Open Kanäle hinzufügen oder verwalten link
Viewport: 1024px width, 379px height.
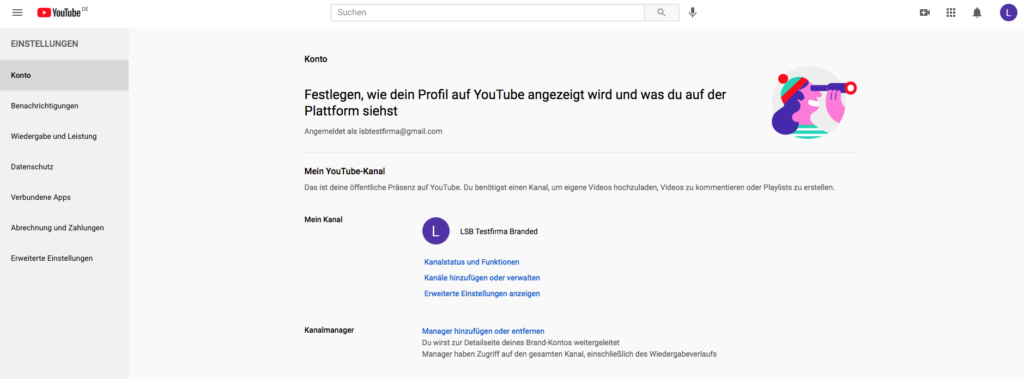coord(482,278)
